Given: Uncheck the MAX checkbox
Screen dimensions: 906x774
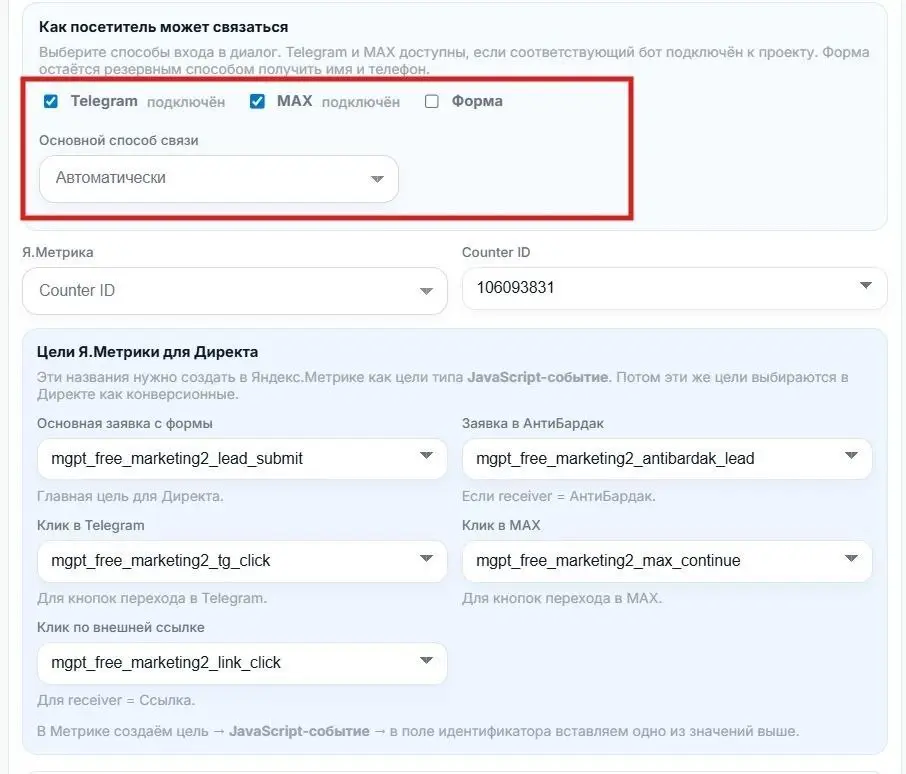Looking at the screenshot, I should pos(257,102).
